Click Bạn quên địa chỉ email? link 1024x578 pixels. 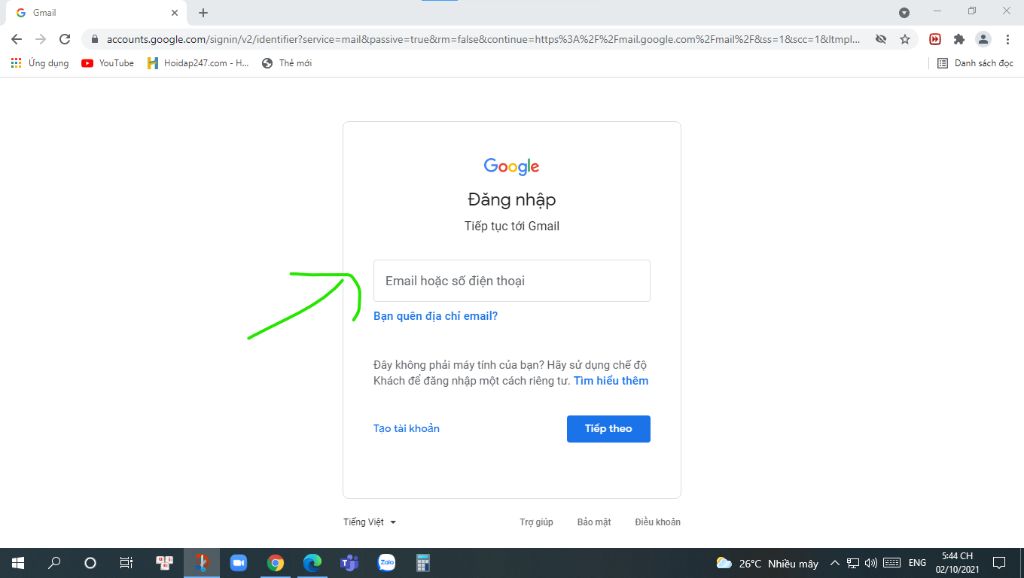[436, 316]
